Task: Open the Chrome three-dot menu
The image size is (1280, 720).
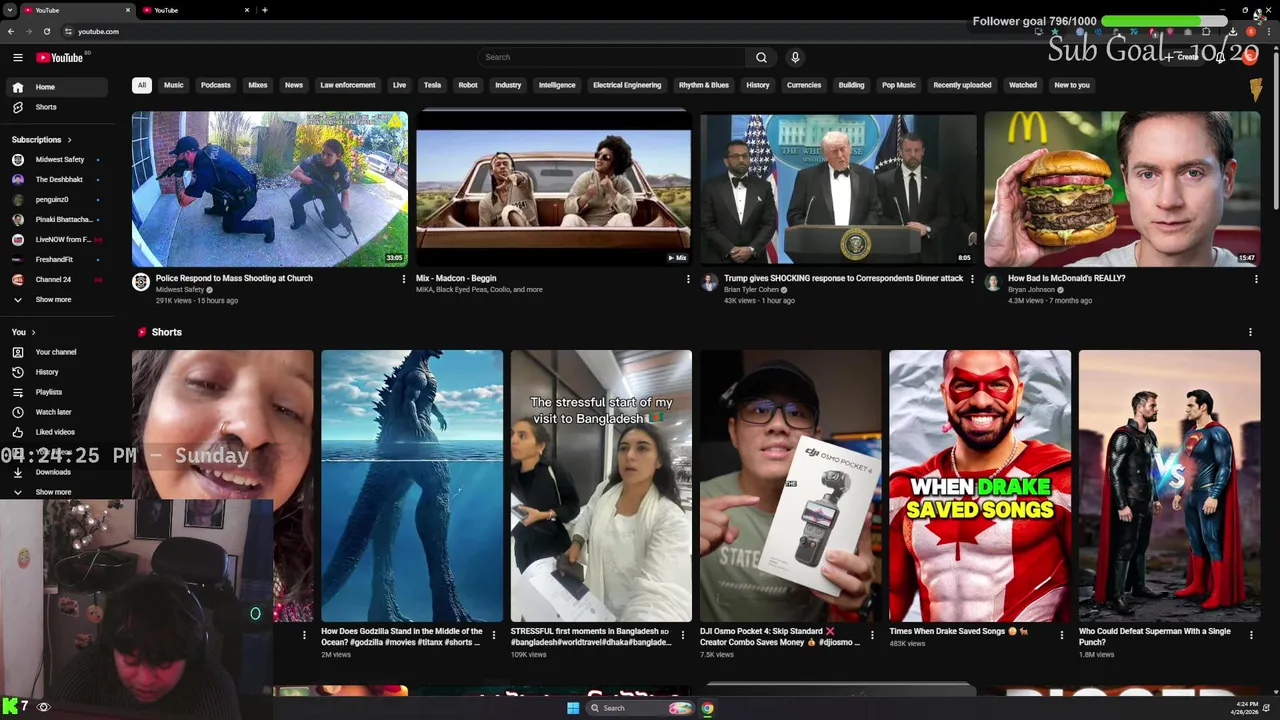Action: click(1268, 31)
